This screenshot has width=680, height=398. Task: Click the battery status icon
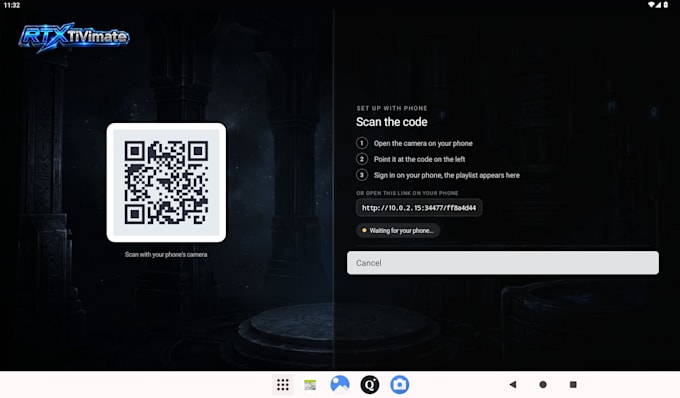[666, 5]
